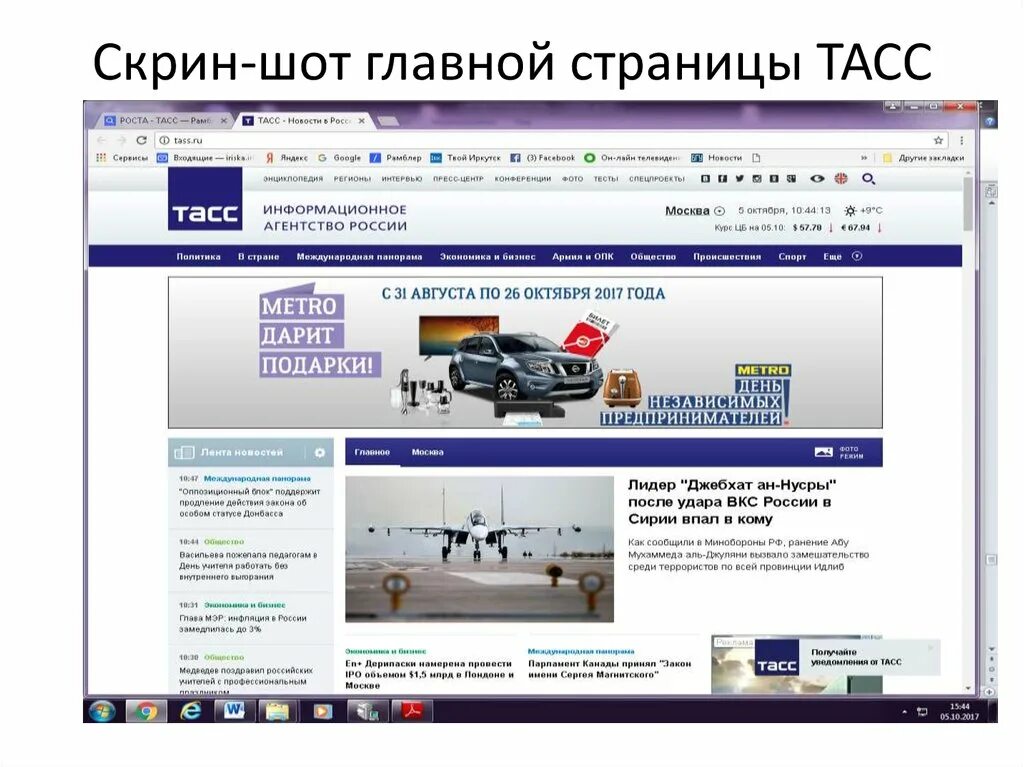Select the Главное tab

point(372,452)
